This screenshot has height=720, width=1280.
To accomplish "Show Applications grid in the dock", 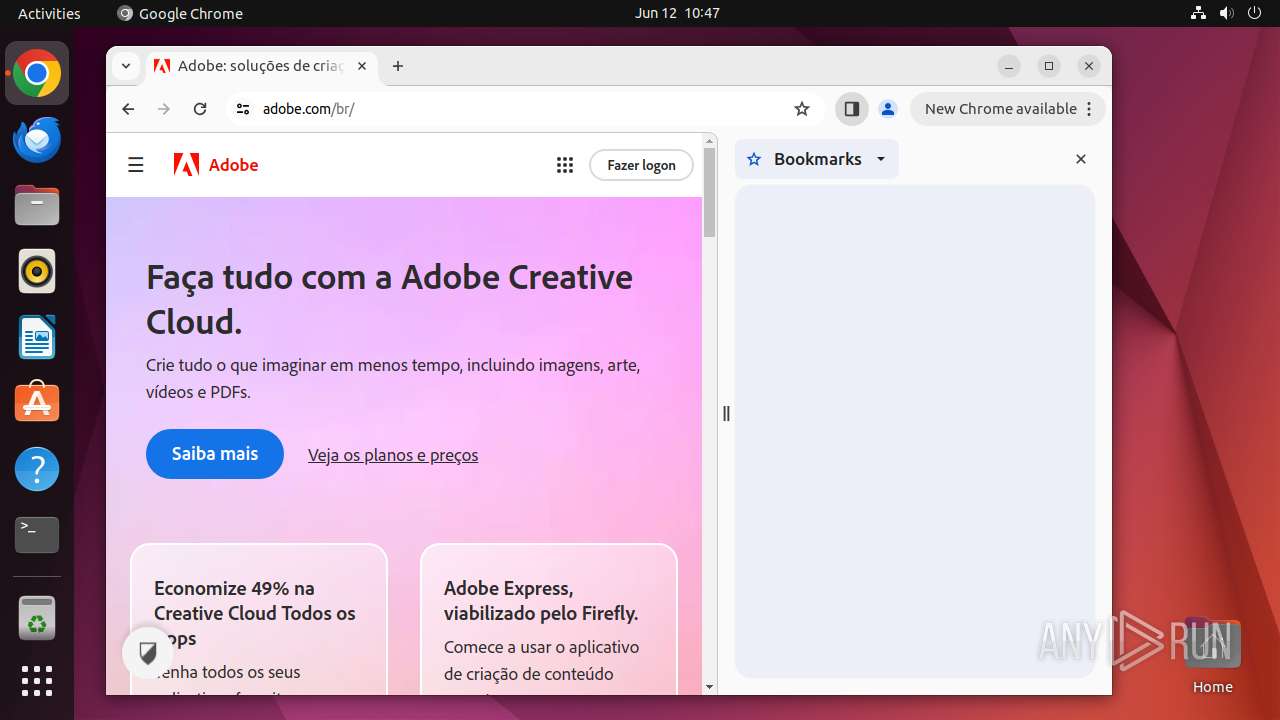I will coord(37,681).
